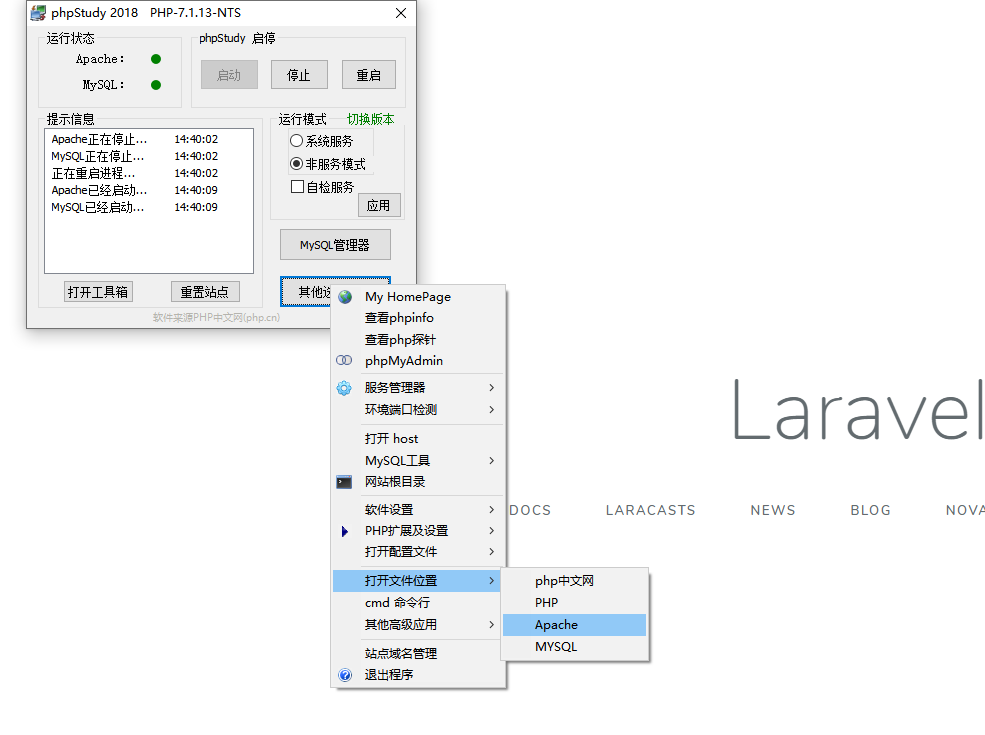Expand the 服务管理器 submenu arrow
Screen dimensions: 985x735
click(492, 388)
